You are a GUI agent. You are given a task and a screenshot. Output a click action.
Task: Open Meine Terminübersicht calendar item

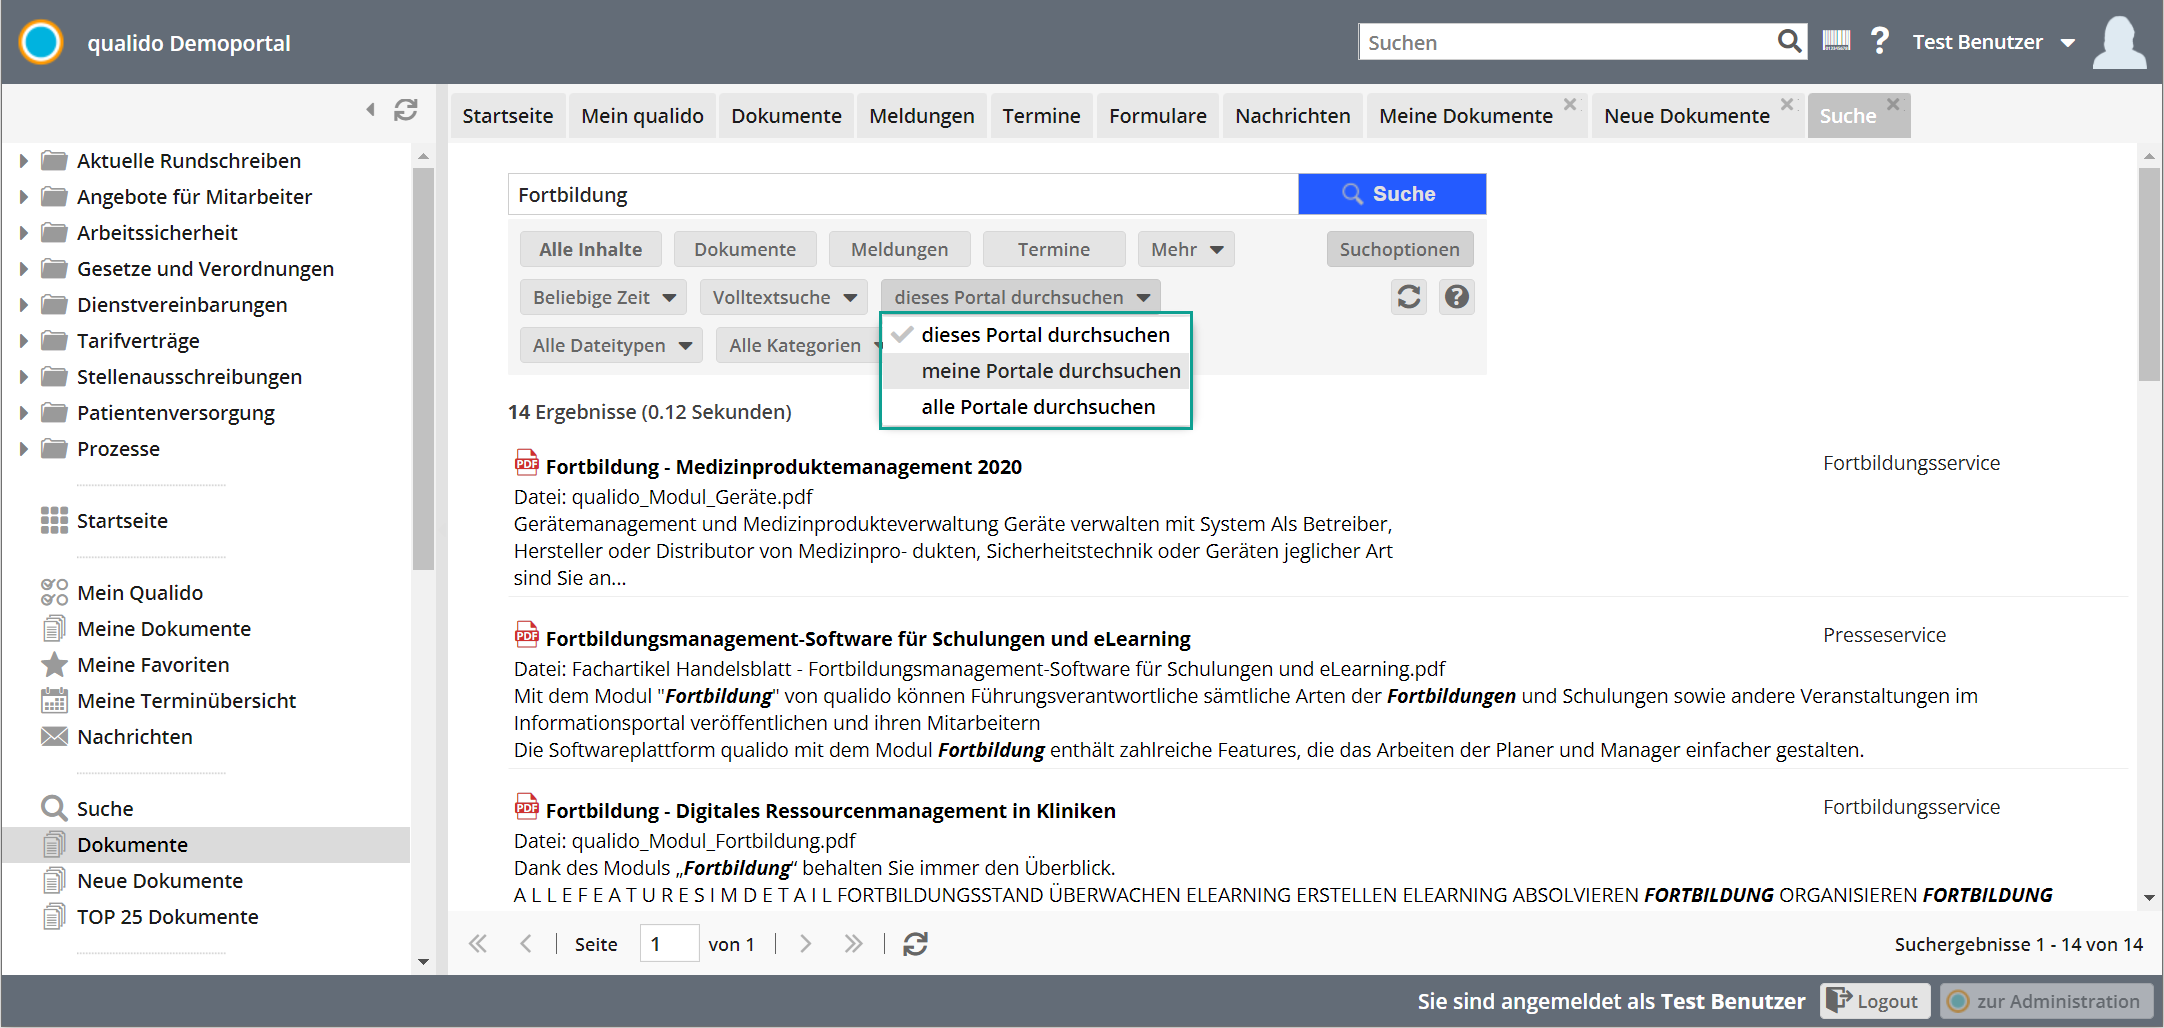169,701
